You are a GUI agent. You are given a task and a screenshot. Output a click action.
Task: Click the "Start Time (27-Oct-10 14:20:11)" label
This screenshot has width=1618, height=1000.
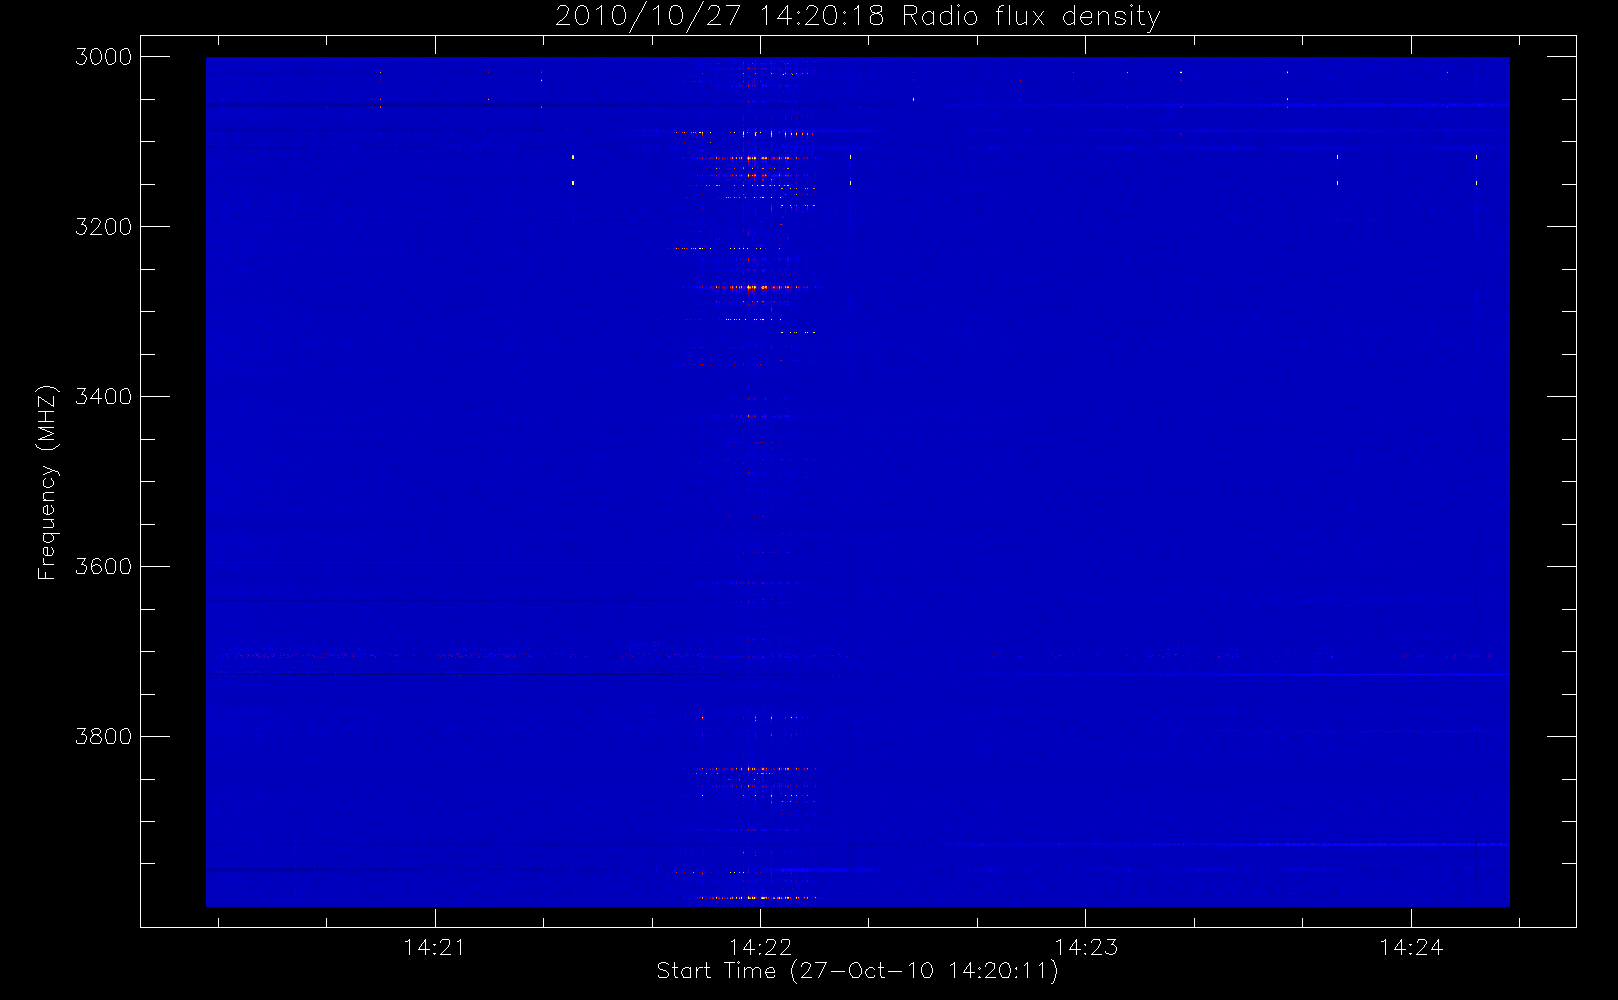tap(857, 971)
